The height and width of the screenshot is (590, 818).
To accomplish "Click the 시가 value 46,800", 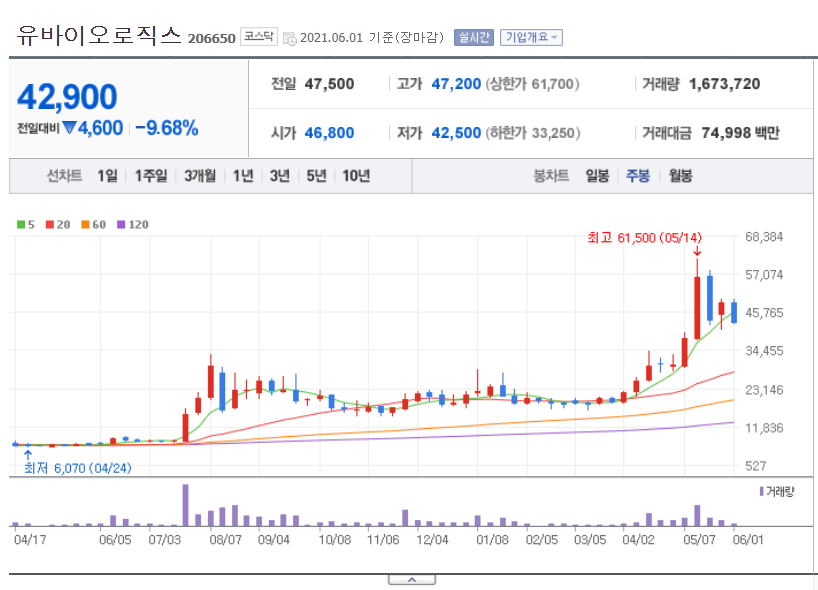I will (329, 133).
